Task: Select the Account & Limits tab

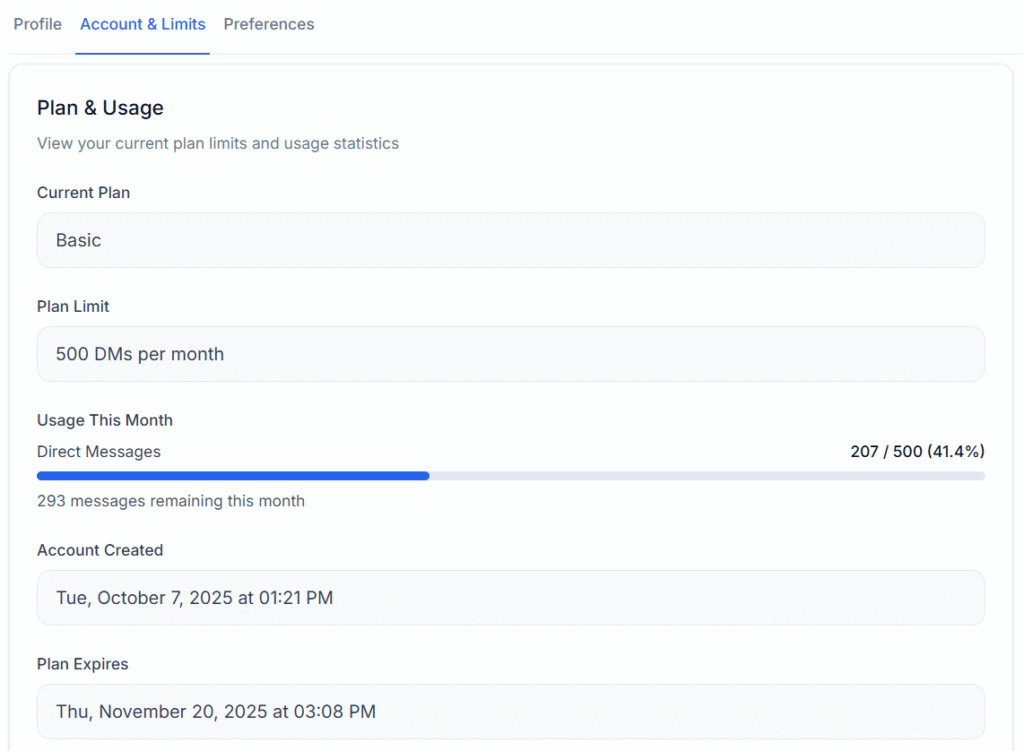Action: click(142, 24)
